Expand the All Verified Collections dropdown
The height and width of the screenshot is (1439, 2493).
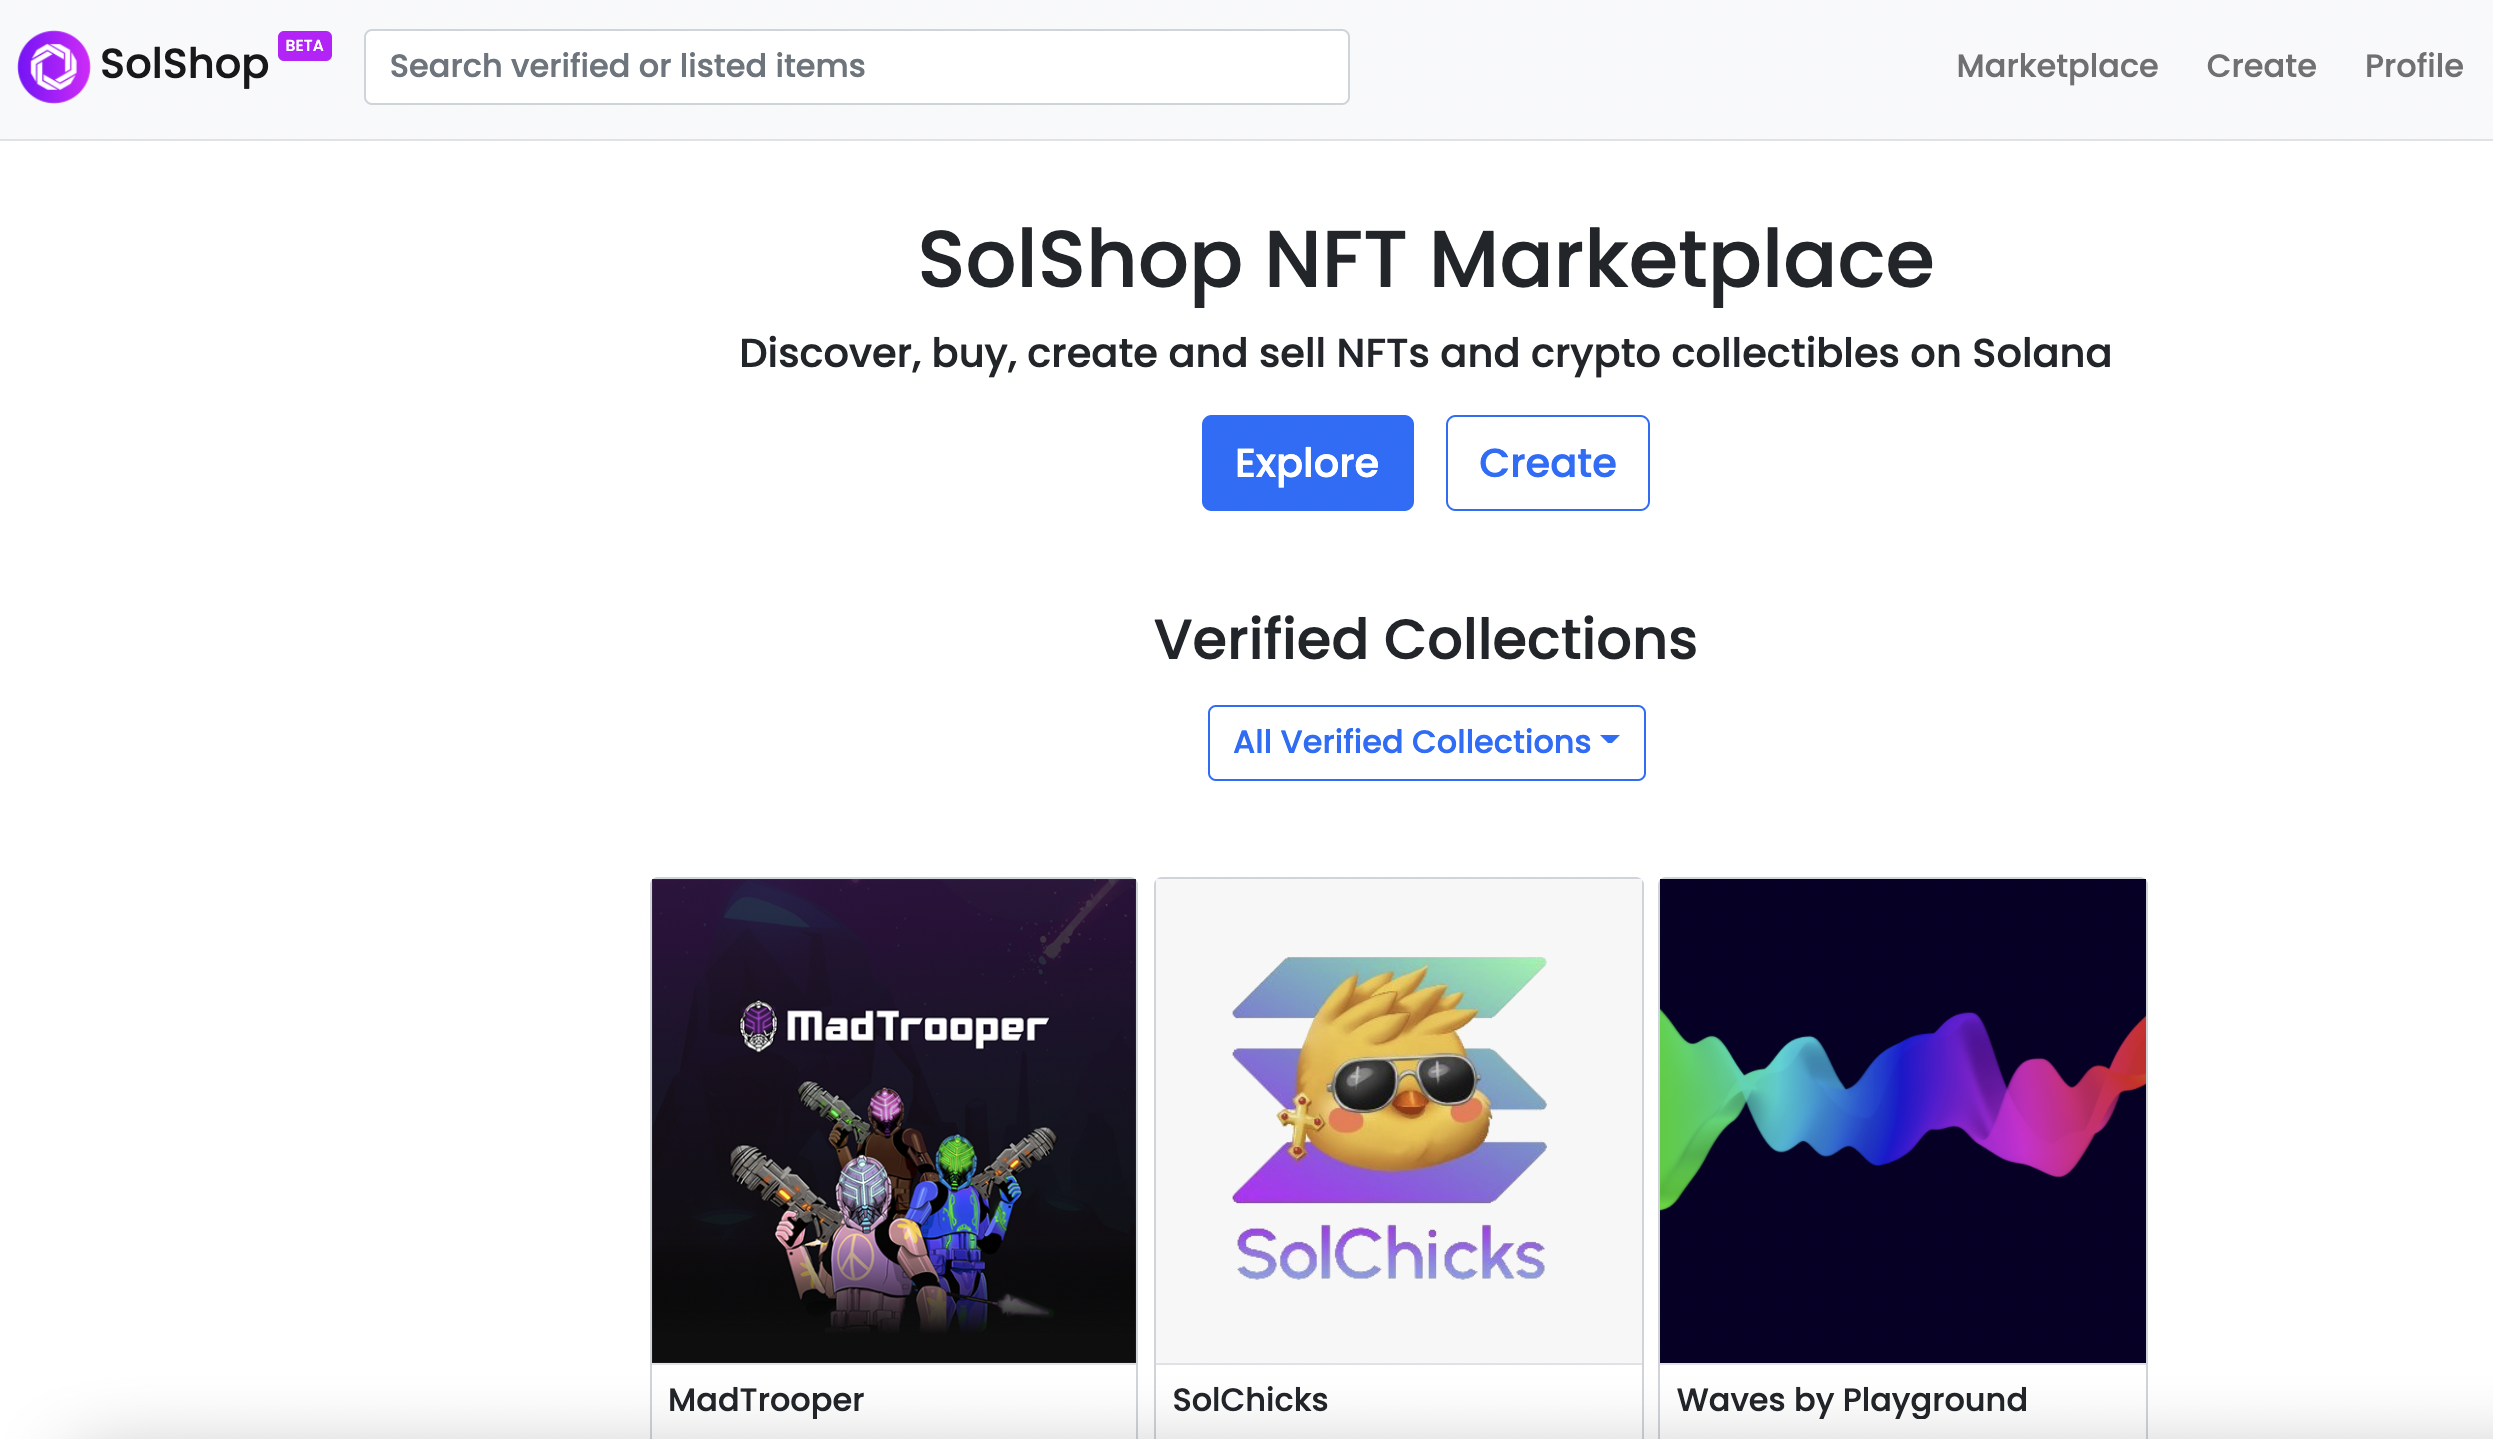tap(1411, 742)
